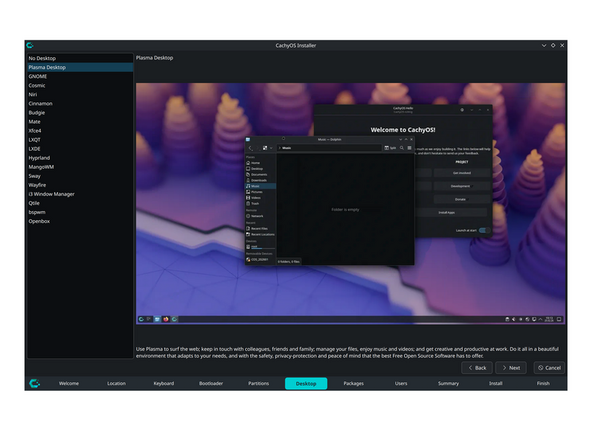This screenshot has width=592, height=437.
Task: Close the CachyOS Installer window
Action: (562, 45)
